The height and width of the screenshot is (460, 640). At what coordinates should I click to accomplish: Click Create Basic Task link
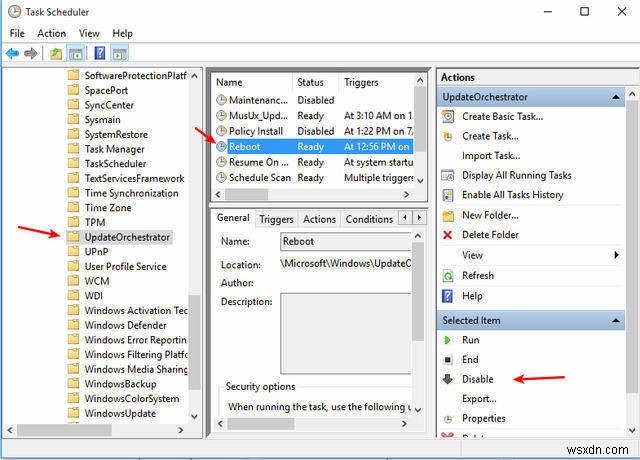pos(502,117)
